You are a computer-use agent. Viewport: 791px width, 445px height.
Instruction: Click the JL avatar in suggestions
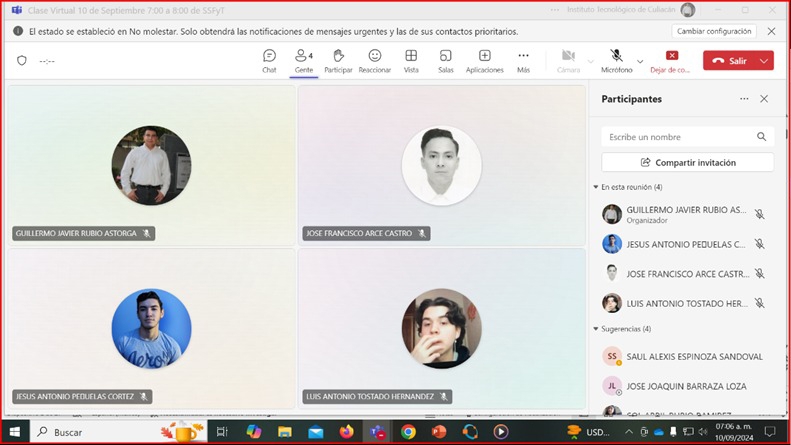click(612, 386)
